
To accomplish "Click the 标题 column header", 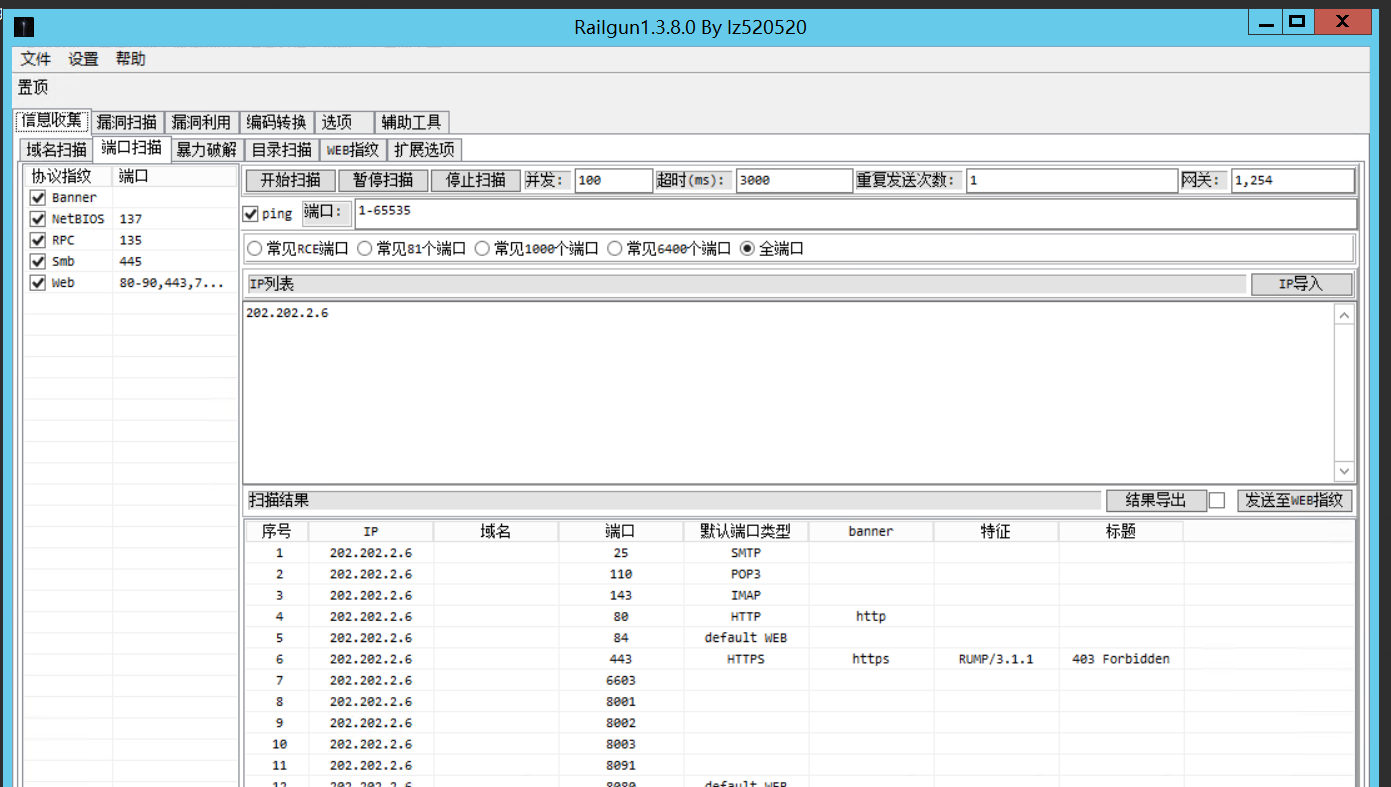I will coord(1121,531).
